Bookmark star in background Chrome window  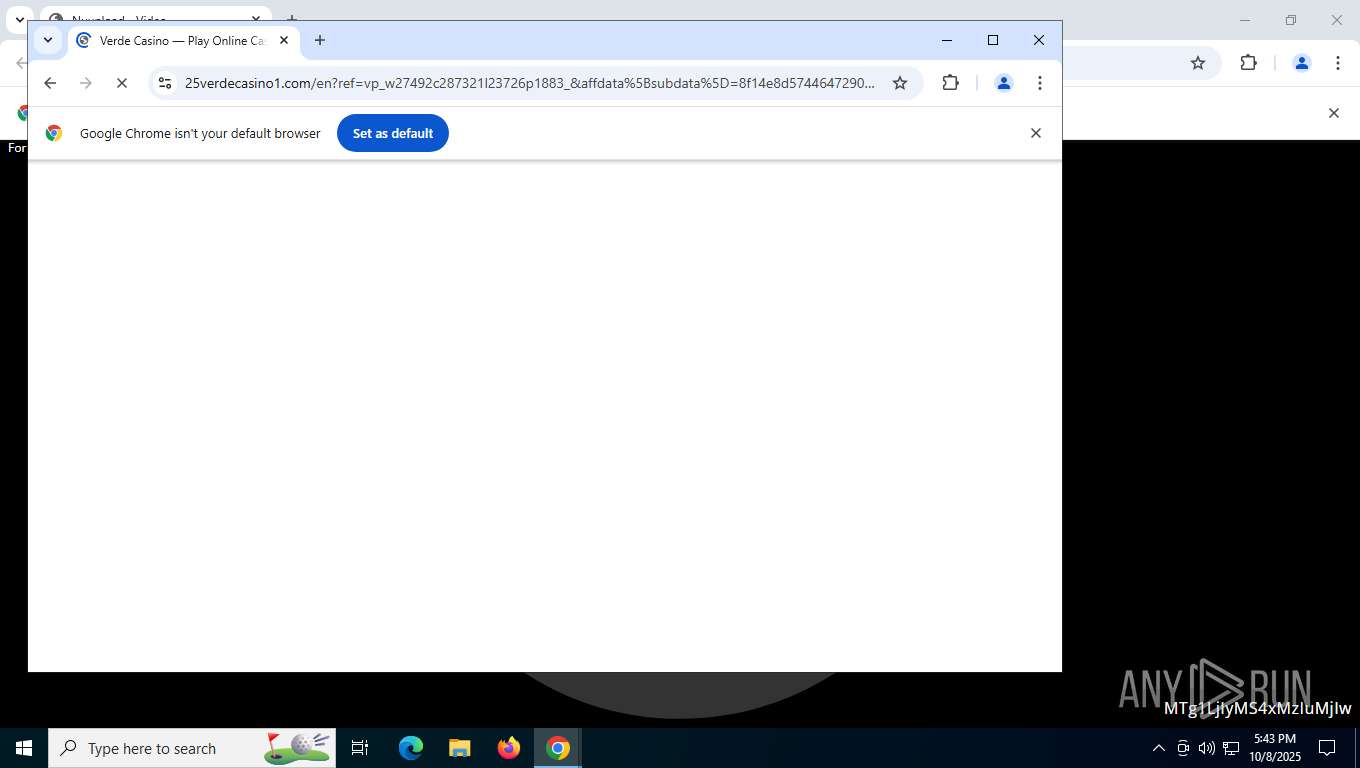[x=1198, y=63]
